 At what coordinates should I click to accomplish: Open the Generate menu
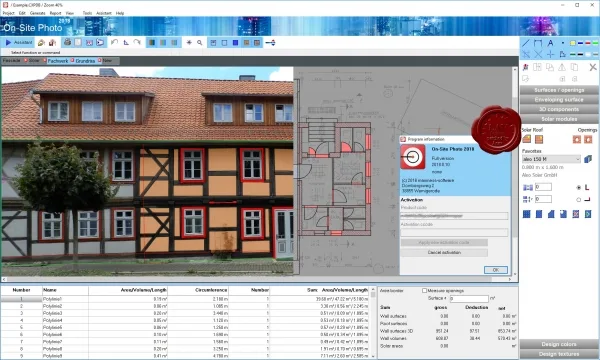38,13
